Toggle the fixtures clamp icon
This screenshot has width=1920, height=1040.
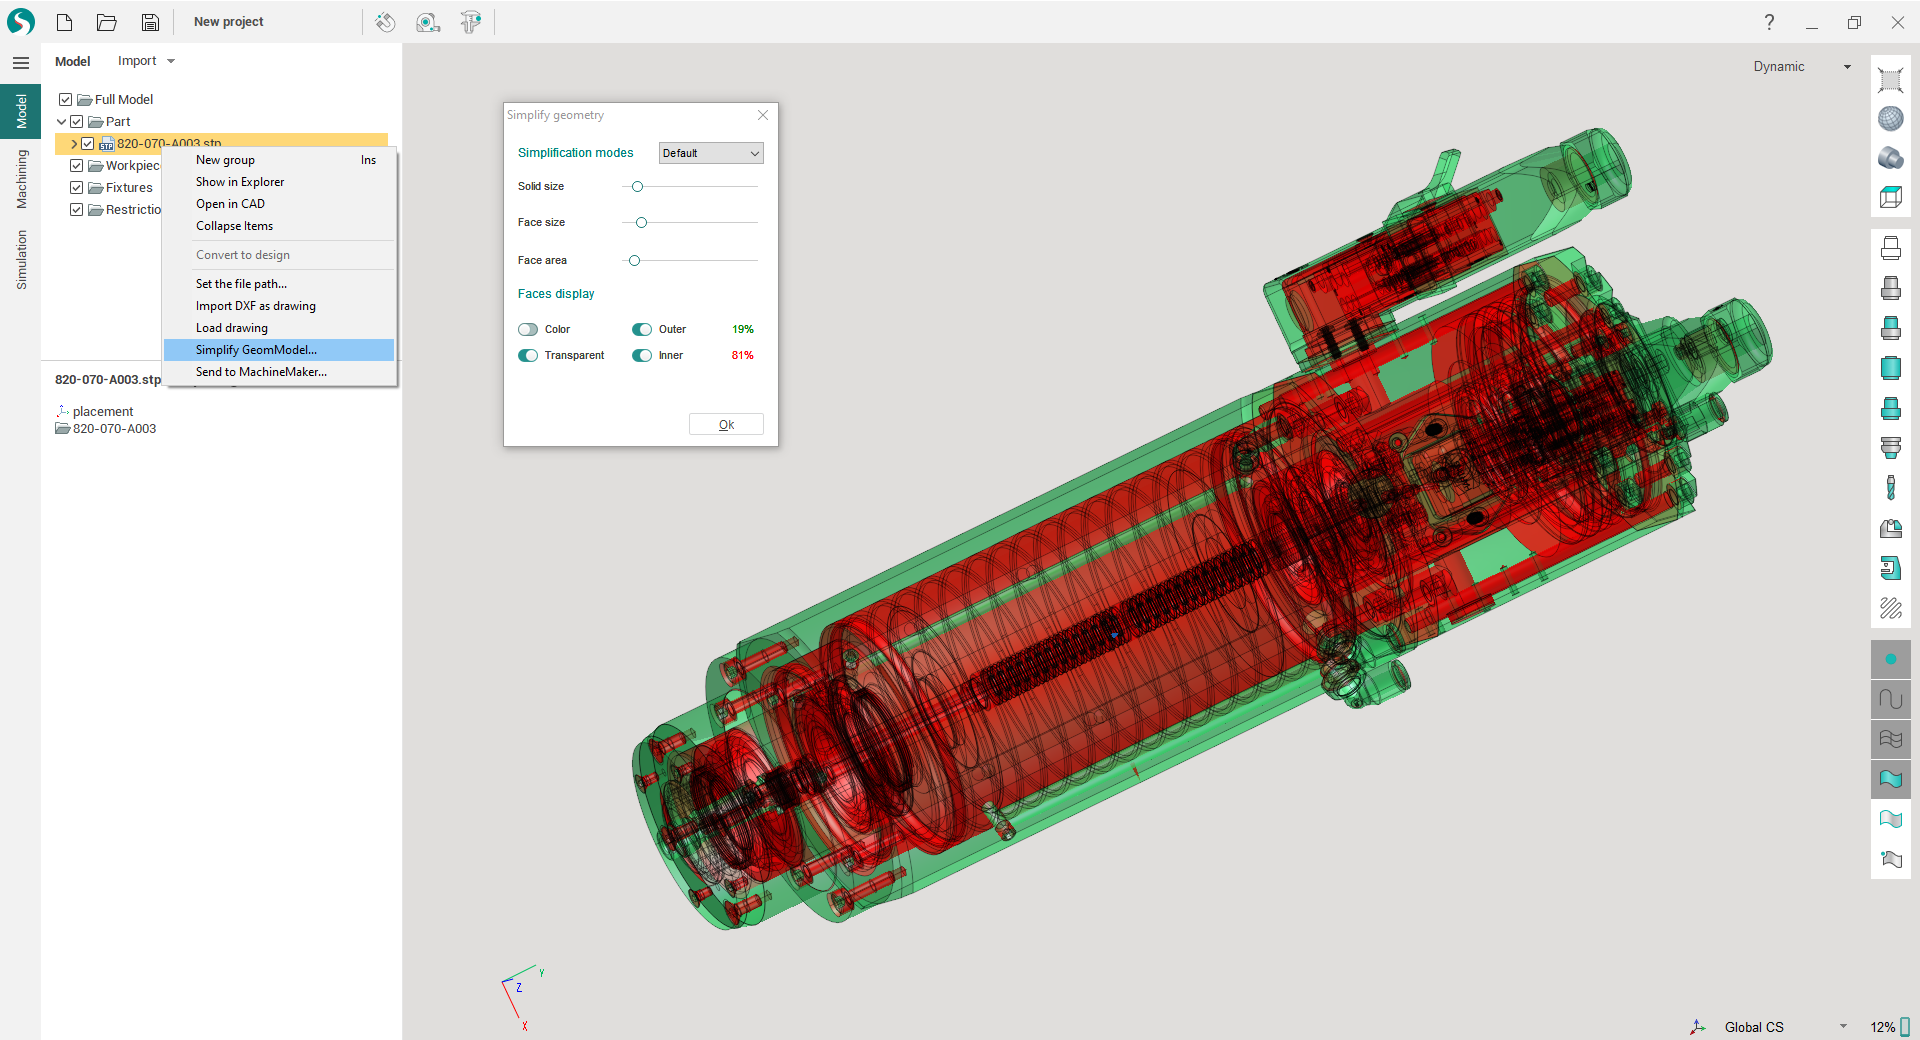[1890, 528]
